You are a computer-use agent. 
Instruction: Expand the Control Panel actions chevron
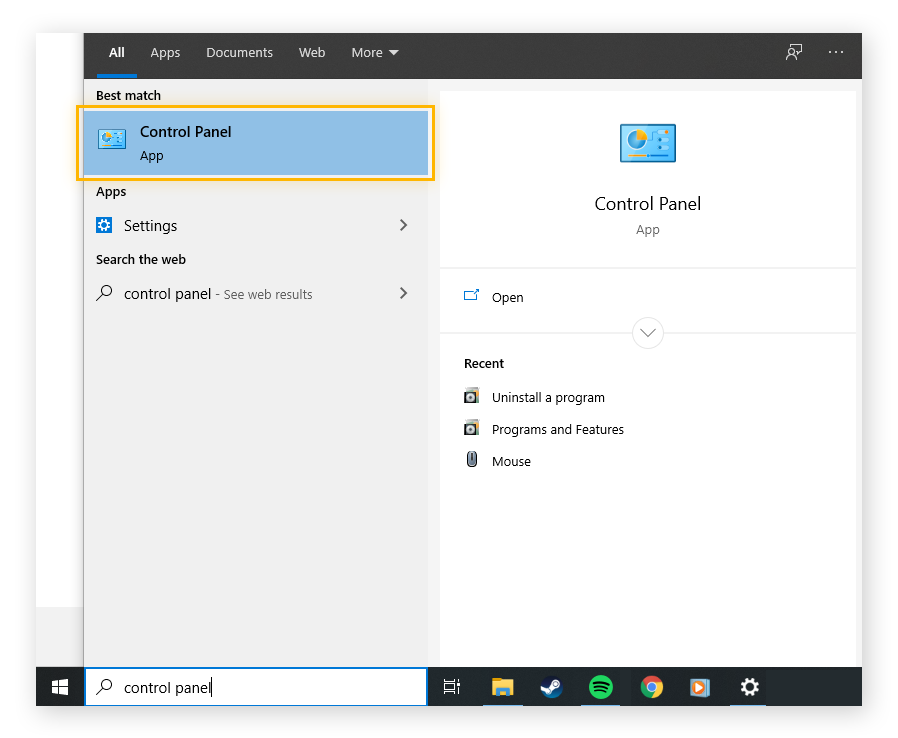click(647, 333)
